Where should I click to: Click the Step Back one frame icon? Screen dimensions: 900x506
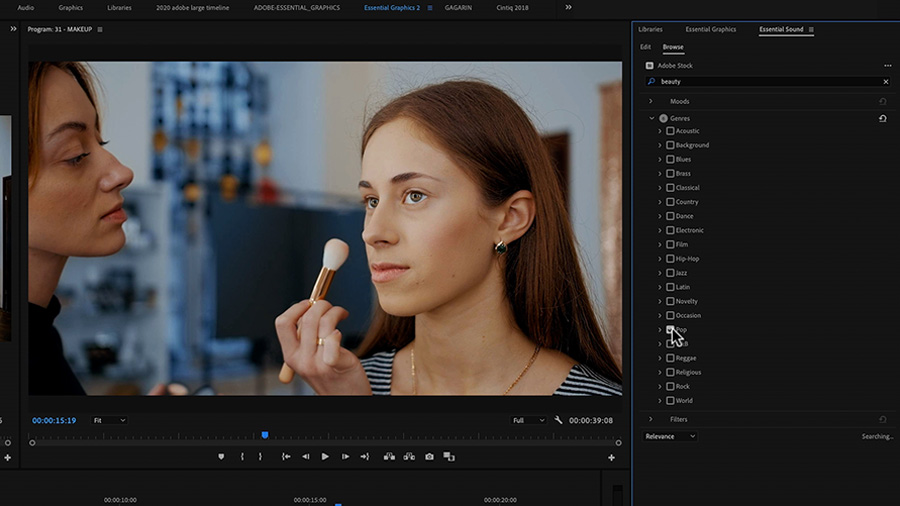[x=305, y=457]
